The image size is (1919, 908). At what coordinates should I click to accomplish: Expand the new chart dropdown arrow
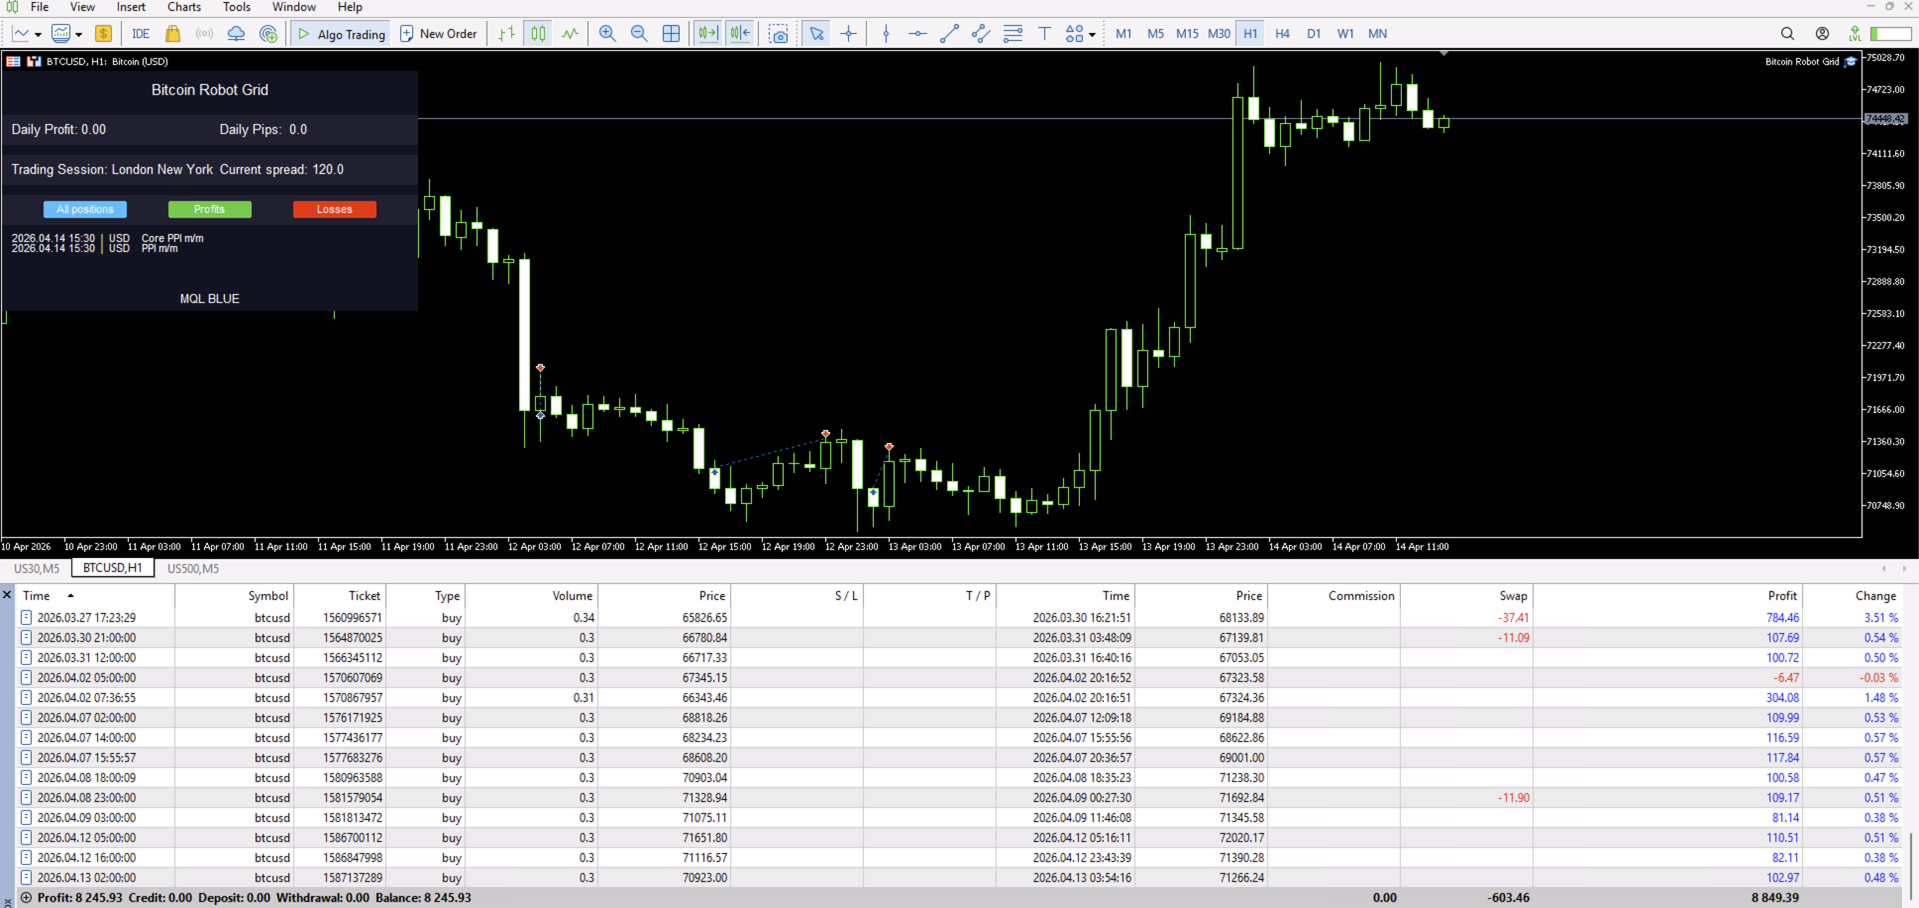point(38,34)
